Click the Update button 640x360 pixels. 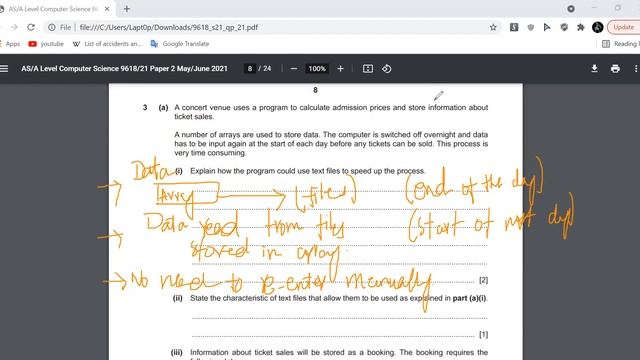623,27
